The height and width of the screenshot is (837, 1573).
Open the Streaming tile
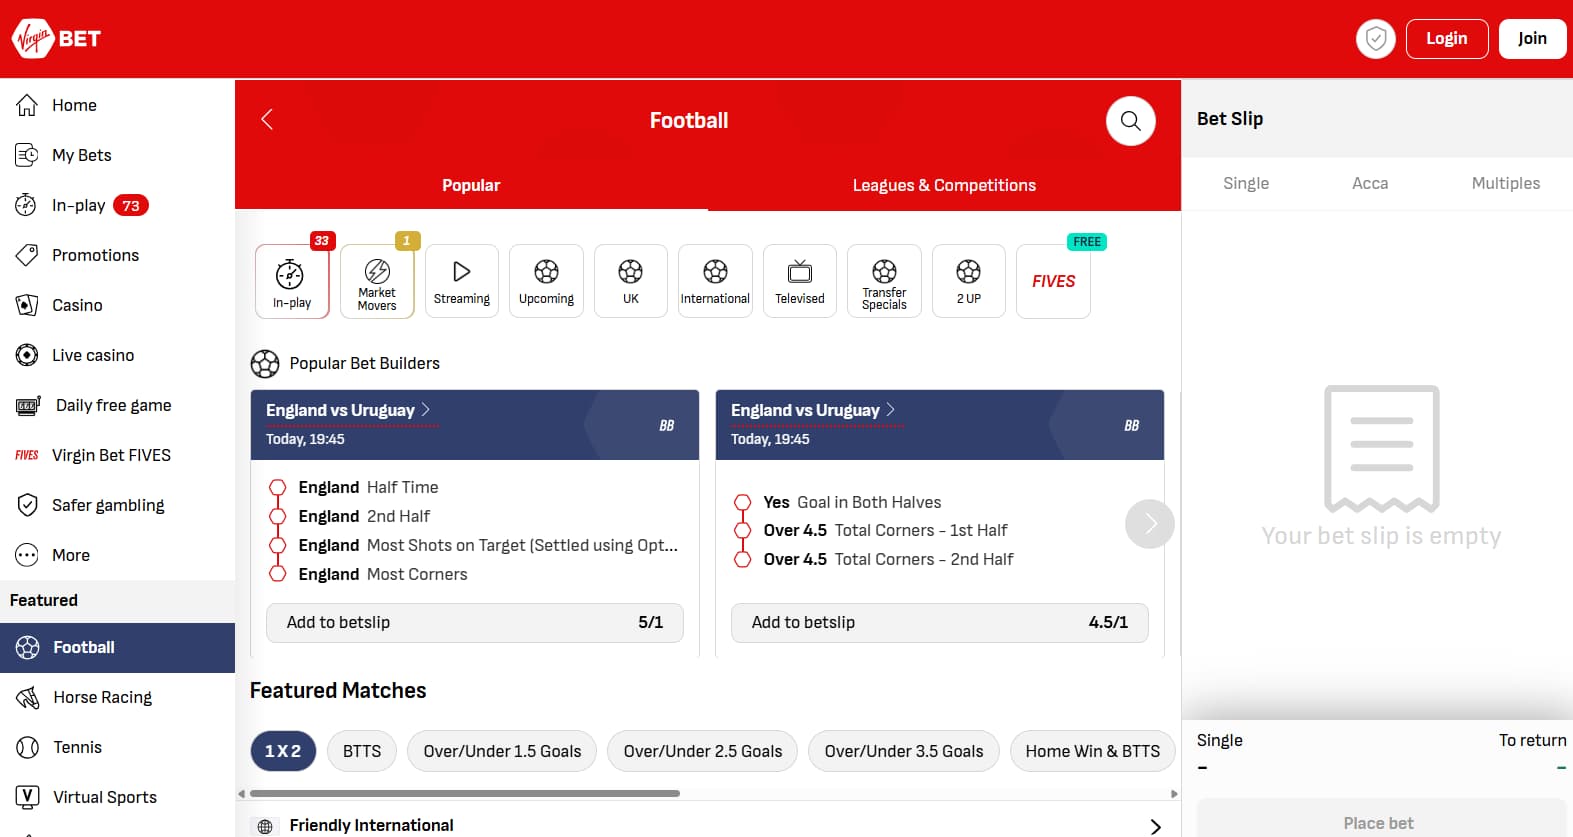pos(462,281)
